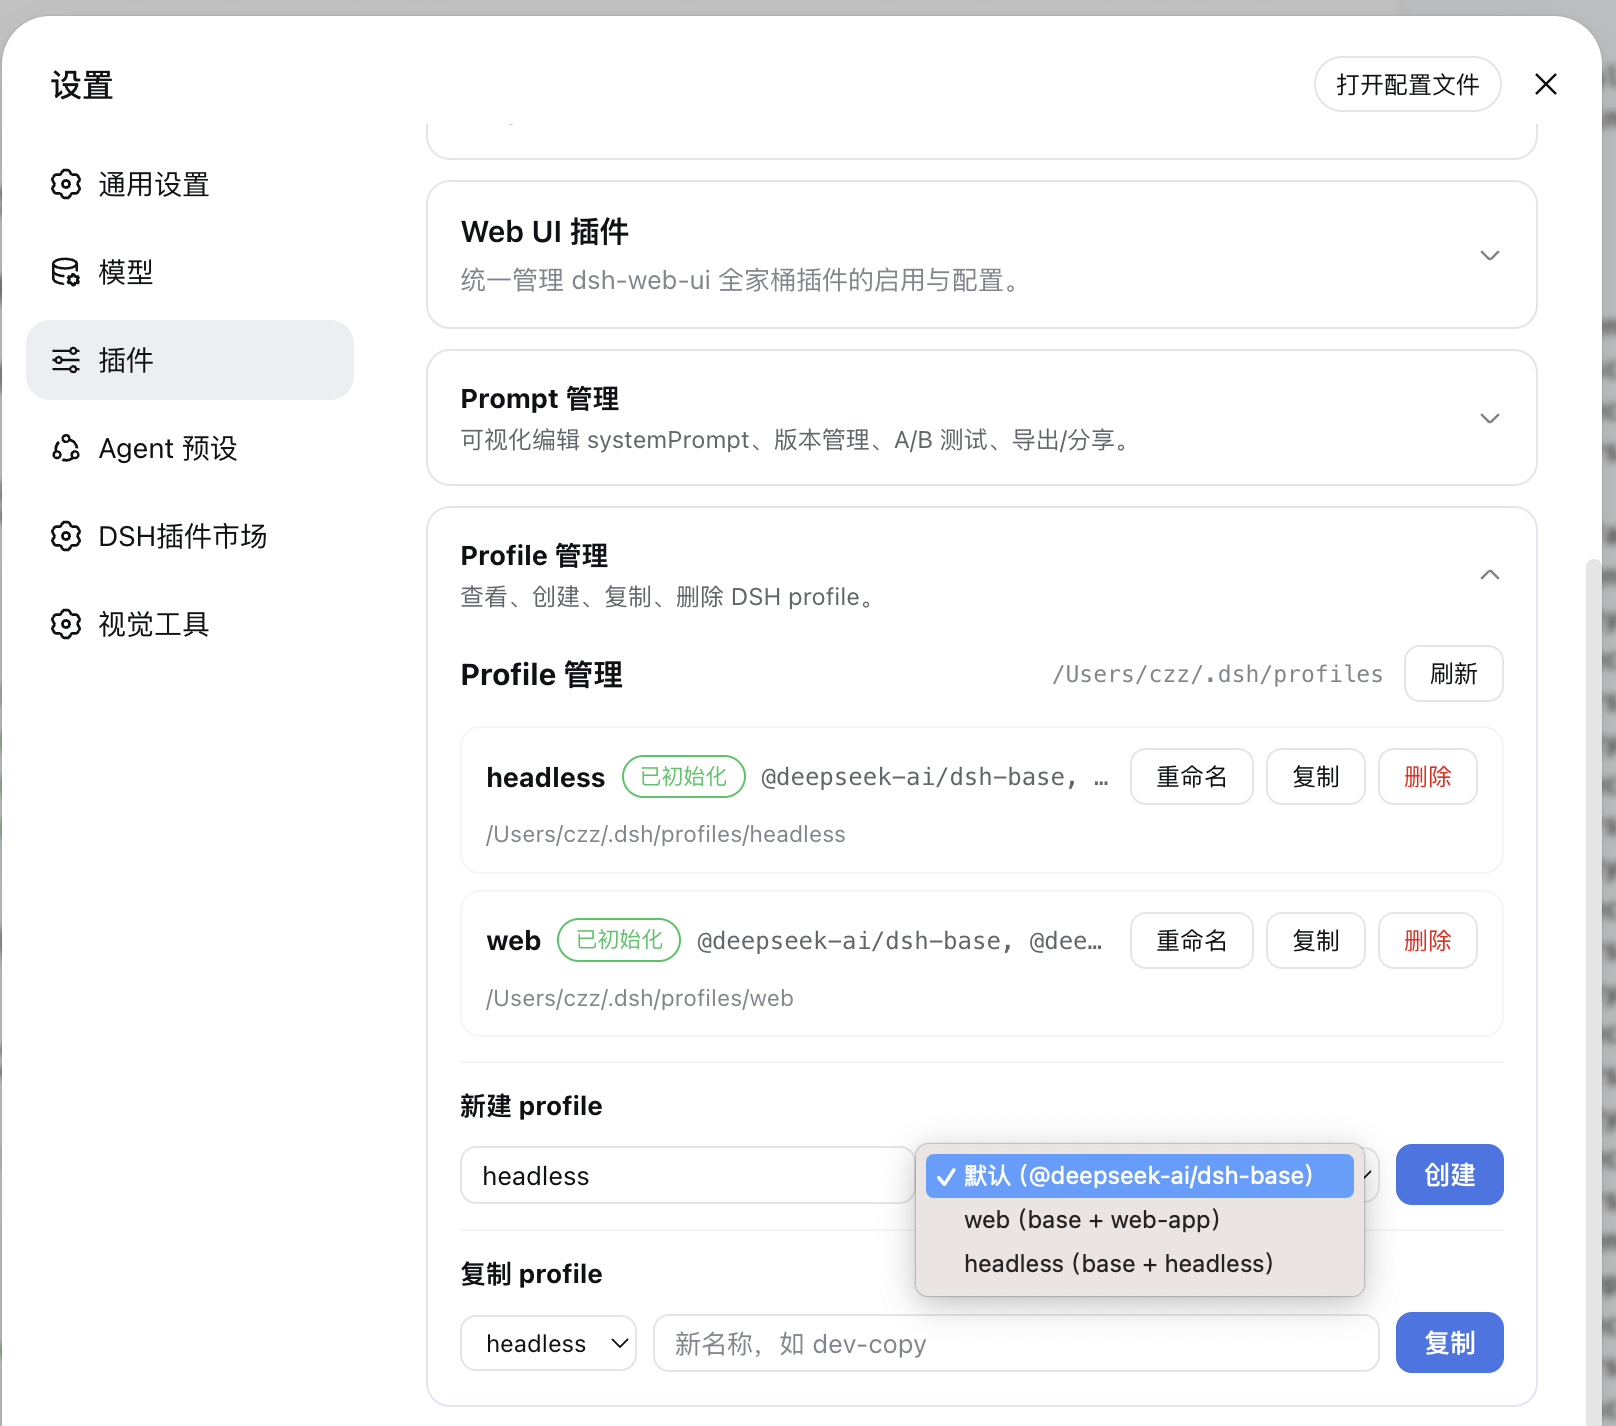This screenshot has height=1426, width=1616.
Task: Click the headless profile package list text
Action: [x=935, y=777]
